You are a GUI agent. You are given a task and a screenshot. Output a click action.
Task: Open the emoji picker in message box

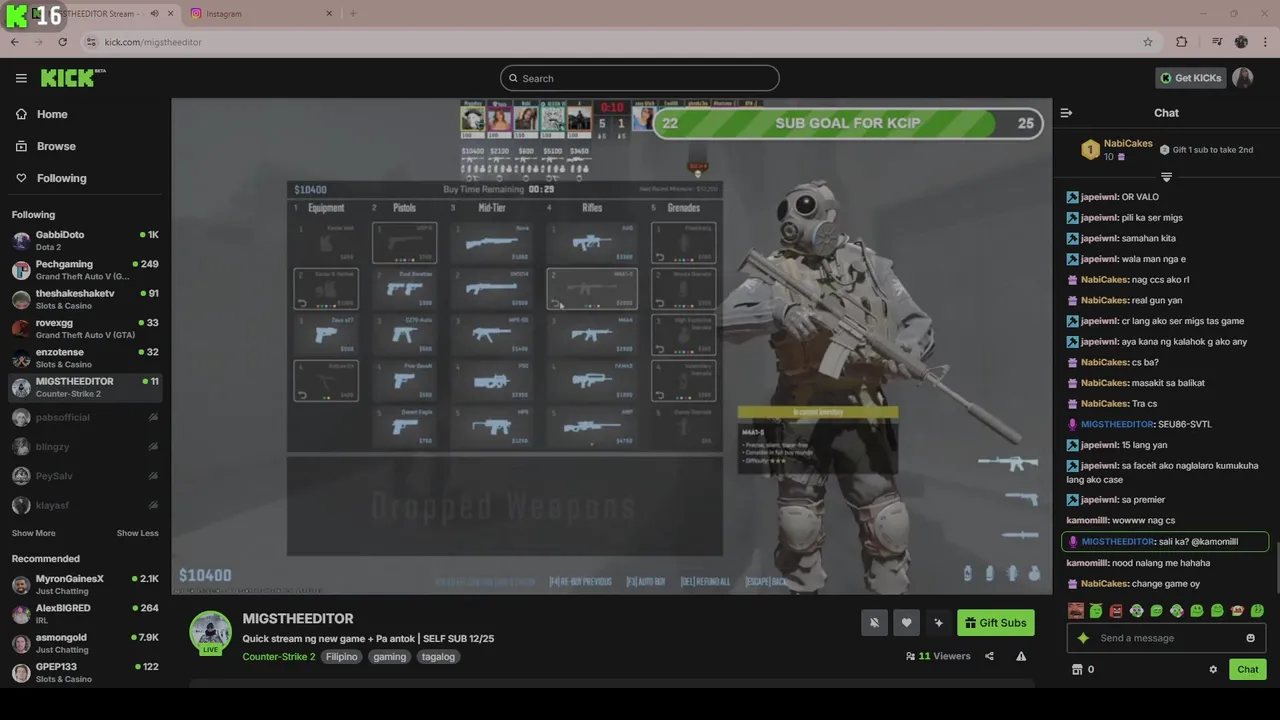tap(1250, 638)
